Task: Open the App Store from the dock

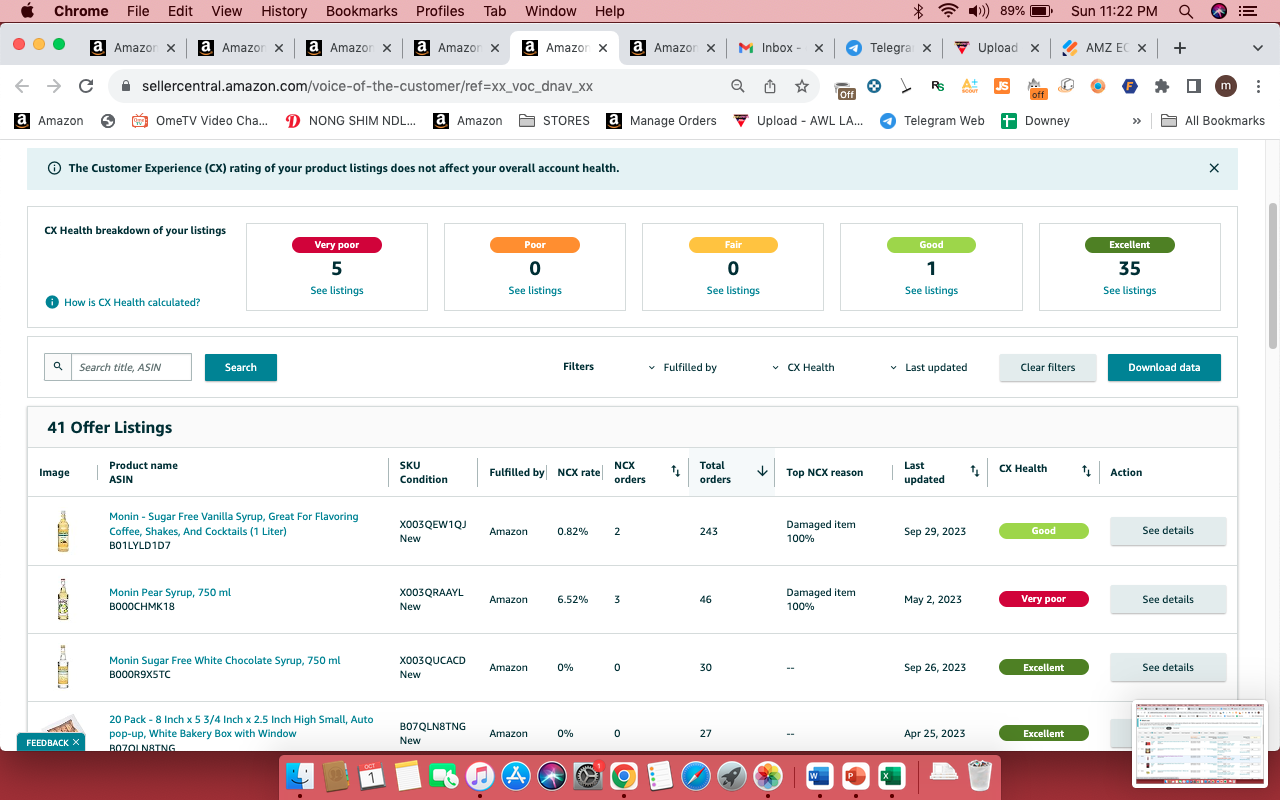Action: pyautogui.click(x=516, y=775)
